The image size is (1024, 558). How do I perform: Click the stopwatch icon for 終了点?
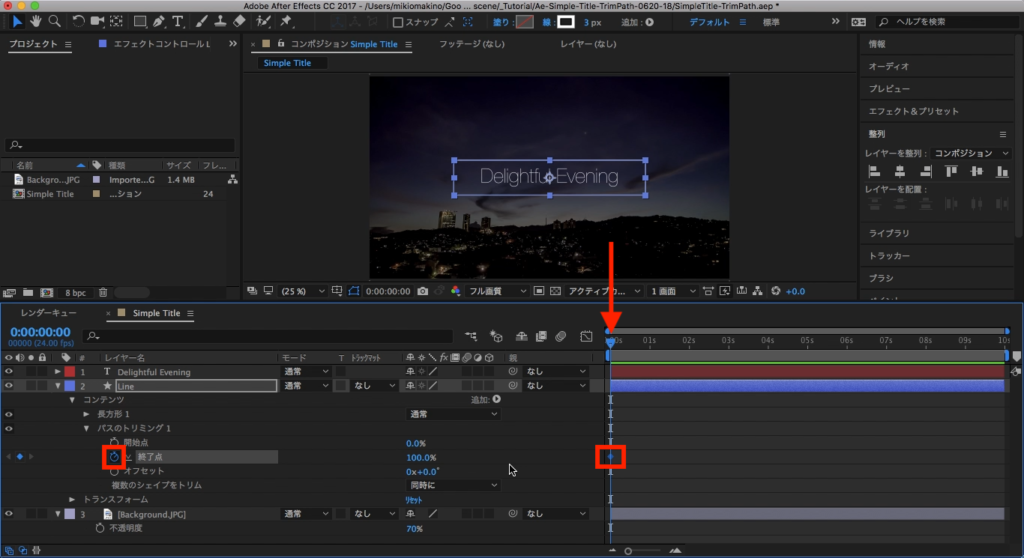114,457
